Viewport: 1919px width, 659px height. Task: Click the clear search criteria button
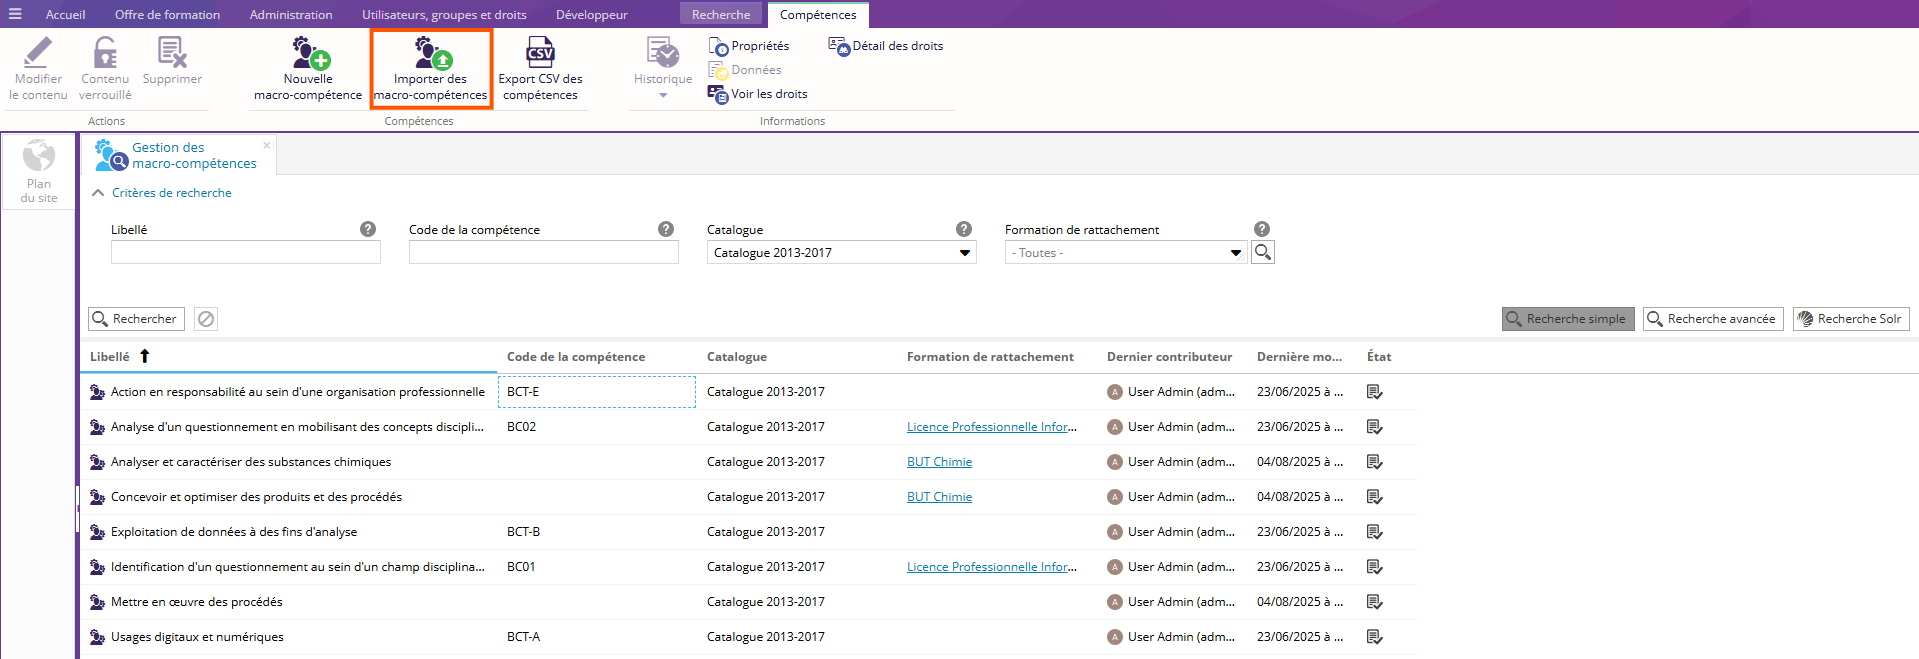206,319
